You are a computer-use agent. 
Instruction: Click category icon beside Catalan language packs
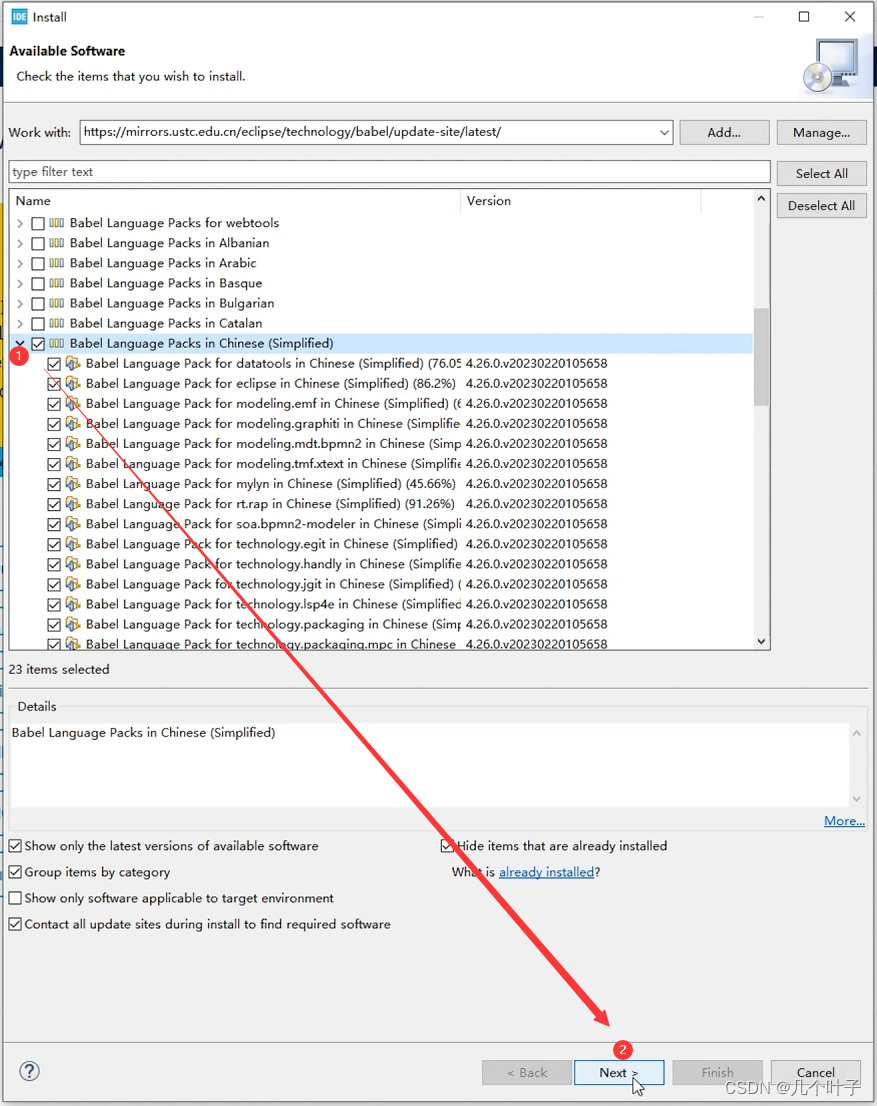(56, 323)
